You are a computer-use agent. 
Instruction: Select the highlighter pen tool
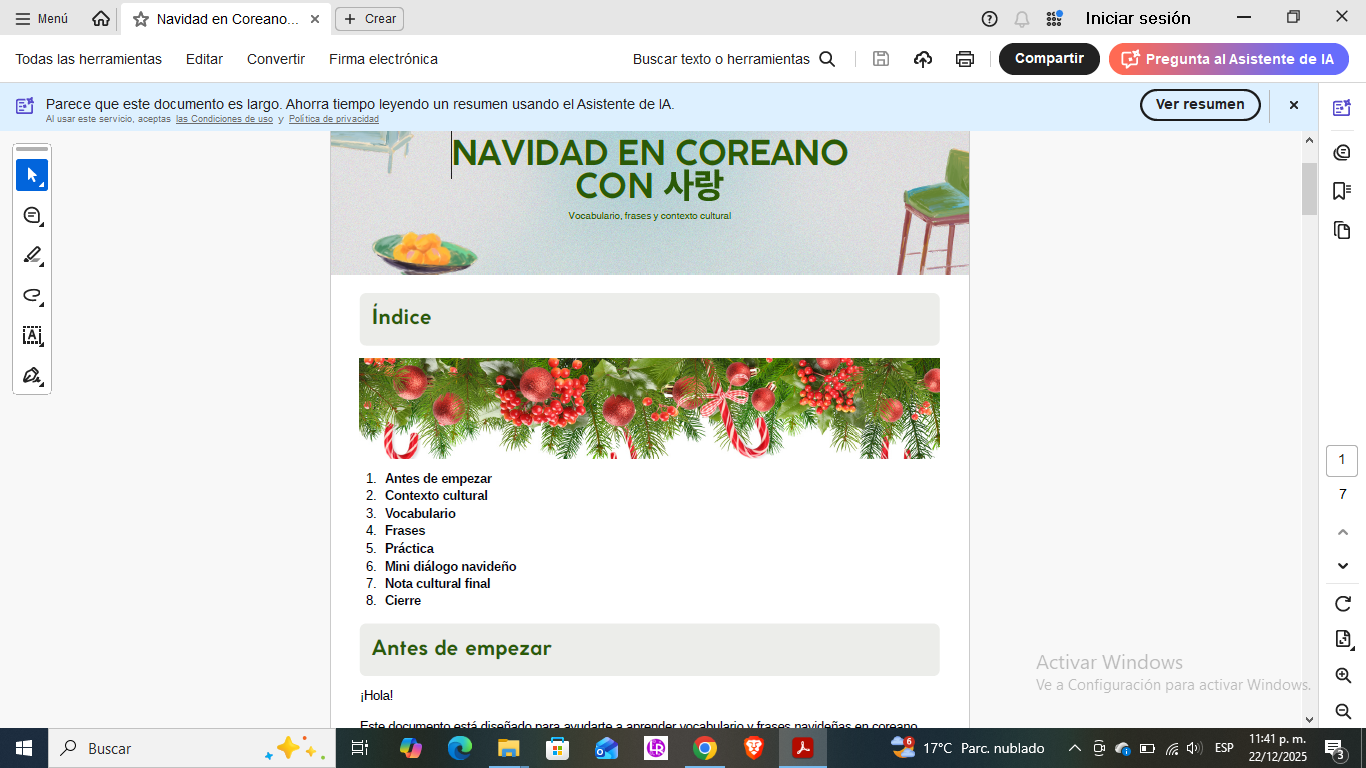point(32,255)
